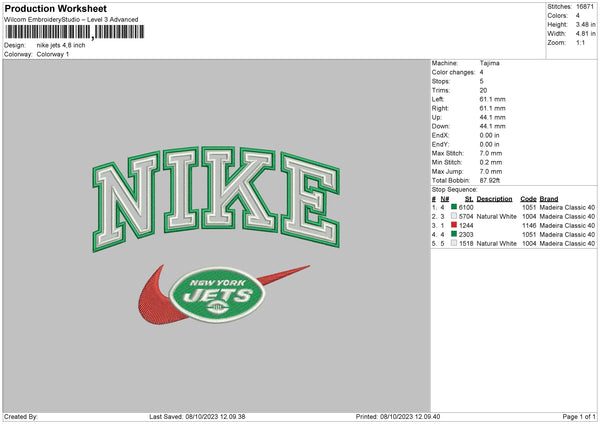Click the Machine value 'Tajima'
600x424 pixels.
point(489,63)
